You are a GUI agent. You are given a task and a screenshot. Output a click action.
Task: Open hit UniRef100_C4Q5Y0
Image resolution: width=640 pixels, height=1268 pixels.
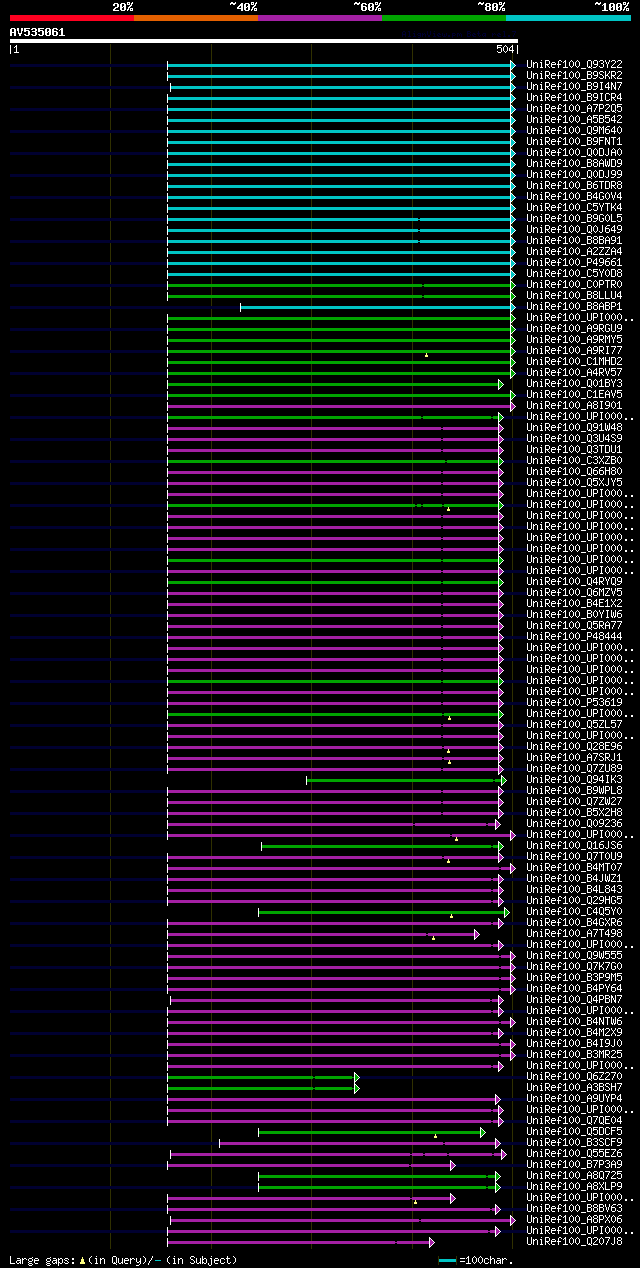(x=574, y=911)
